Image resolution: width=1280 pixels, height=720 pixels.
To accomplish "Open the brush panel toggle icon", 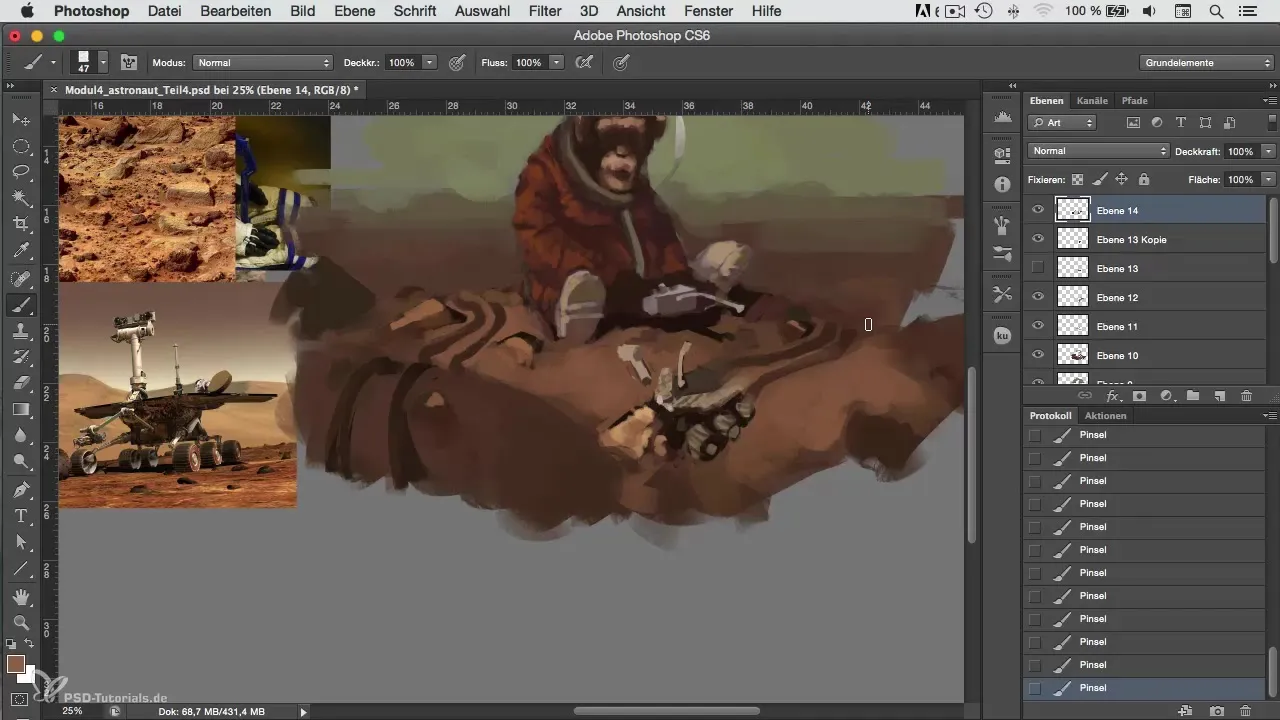I will (129, 62).
